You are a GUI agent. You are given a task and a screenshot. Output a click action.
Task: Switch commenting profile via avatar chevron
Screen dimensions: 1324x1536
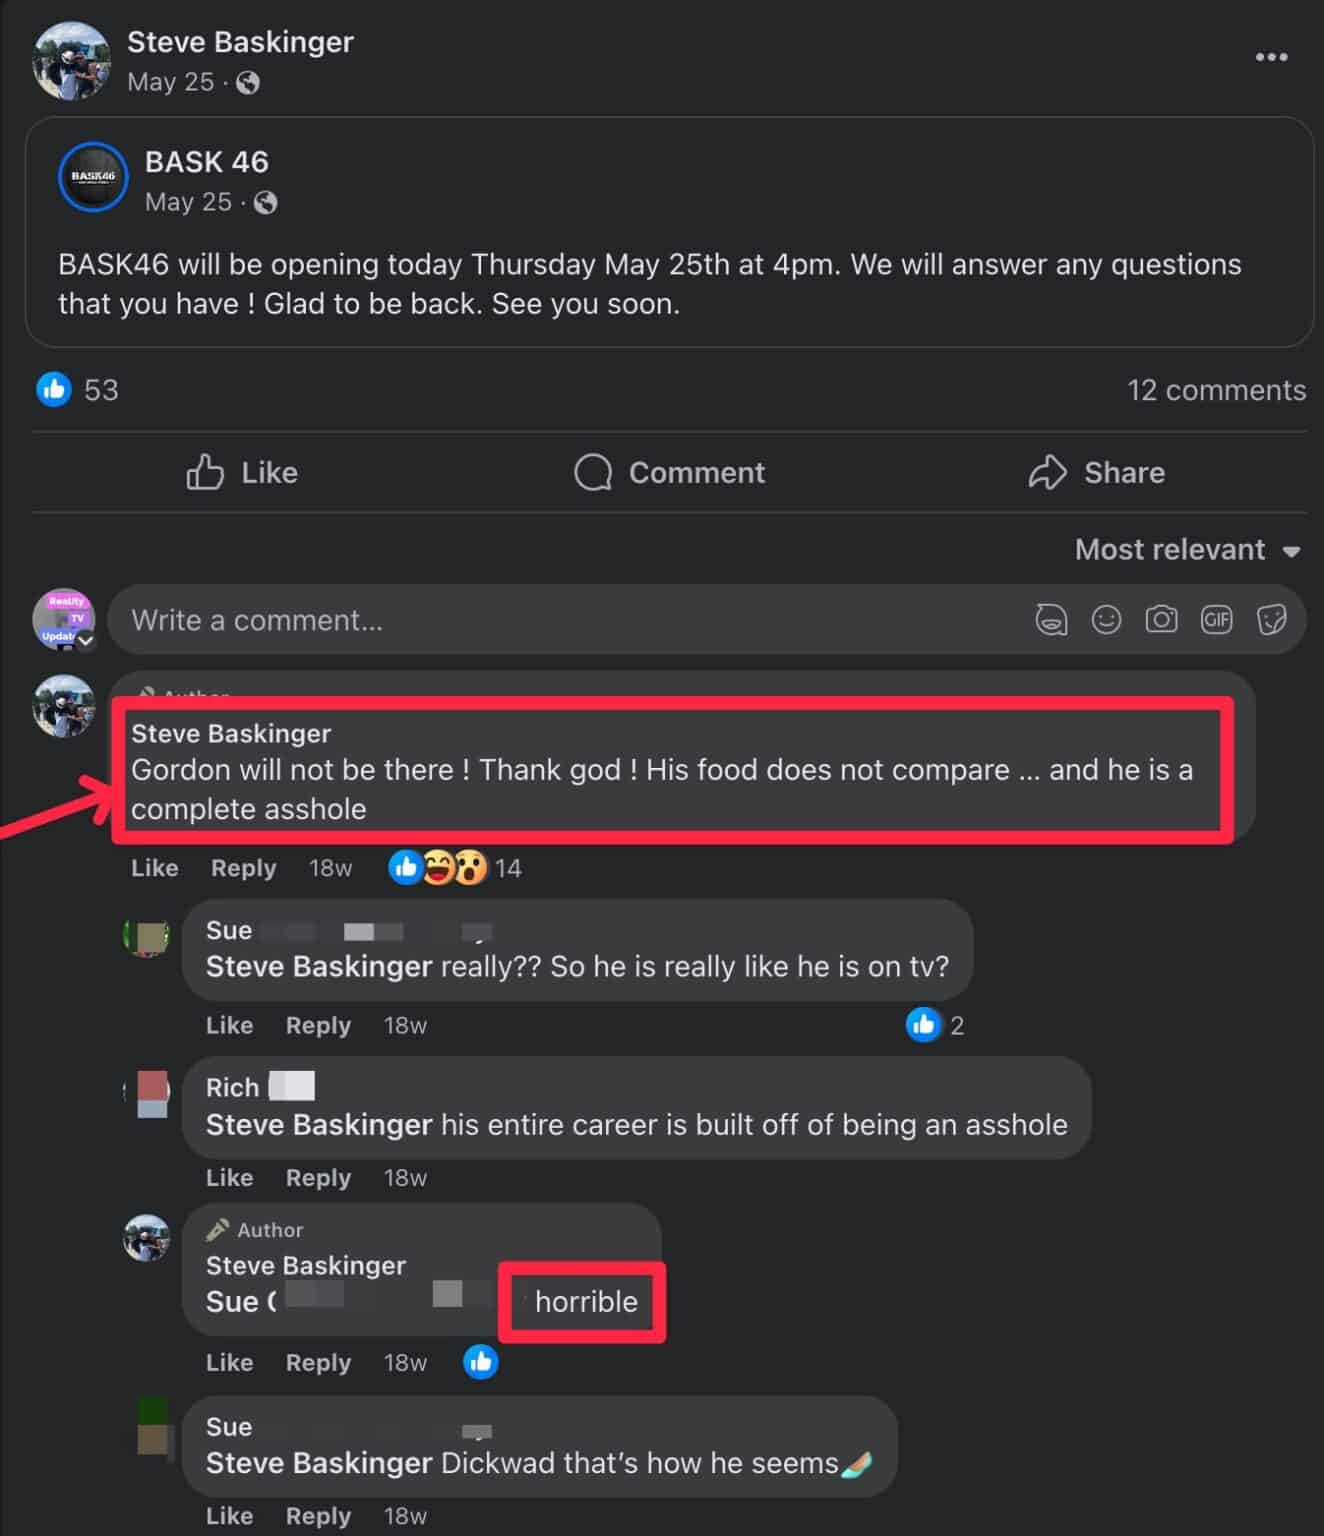pos(87,641)
